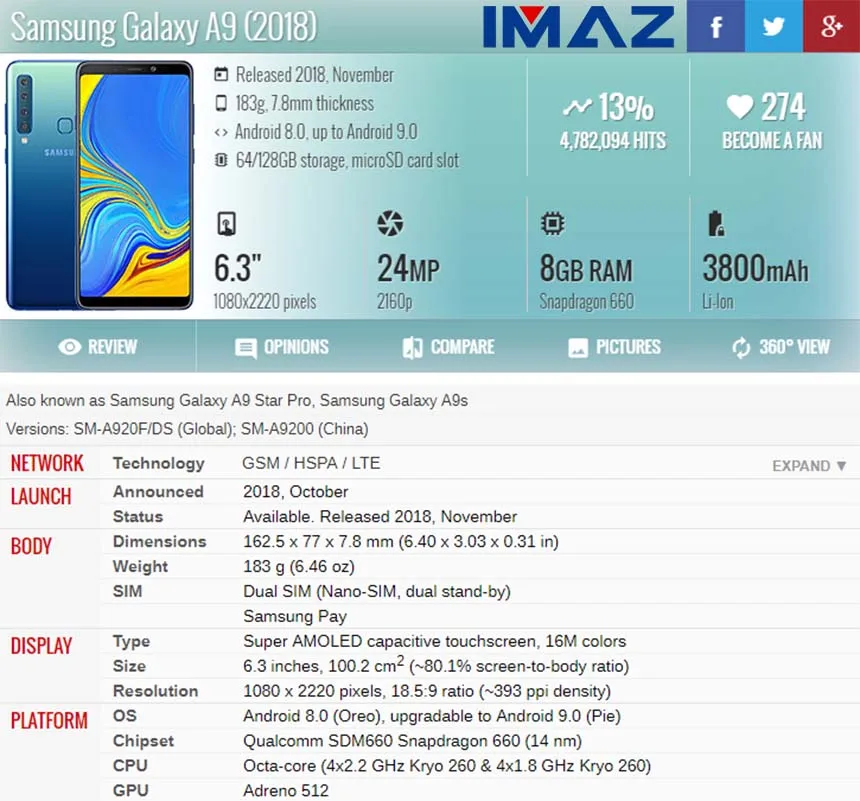The image size is (860, 801).
Task: Click the Become a Fan label
Action: (x=772, y=140)
